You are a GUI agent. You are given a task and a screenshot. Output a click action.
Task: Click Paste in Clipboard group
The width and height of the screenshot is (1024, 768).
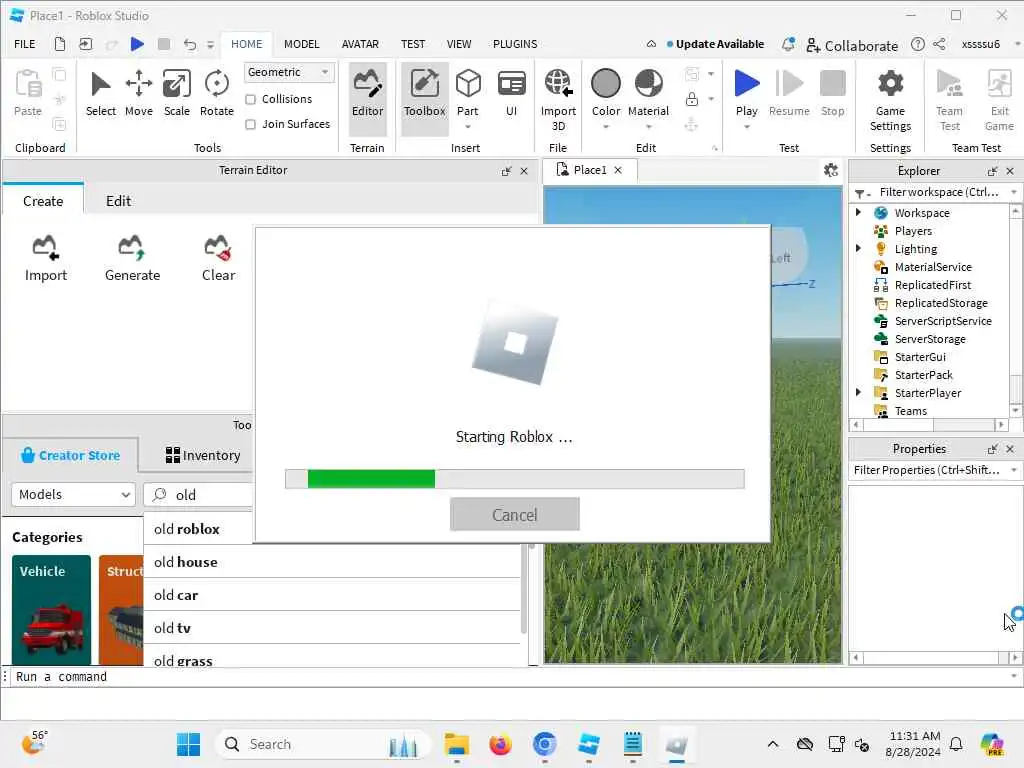click(28, 93)
